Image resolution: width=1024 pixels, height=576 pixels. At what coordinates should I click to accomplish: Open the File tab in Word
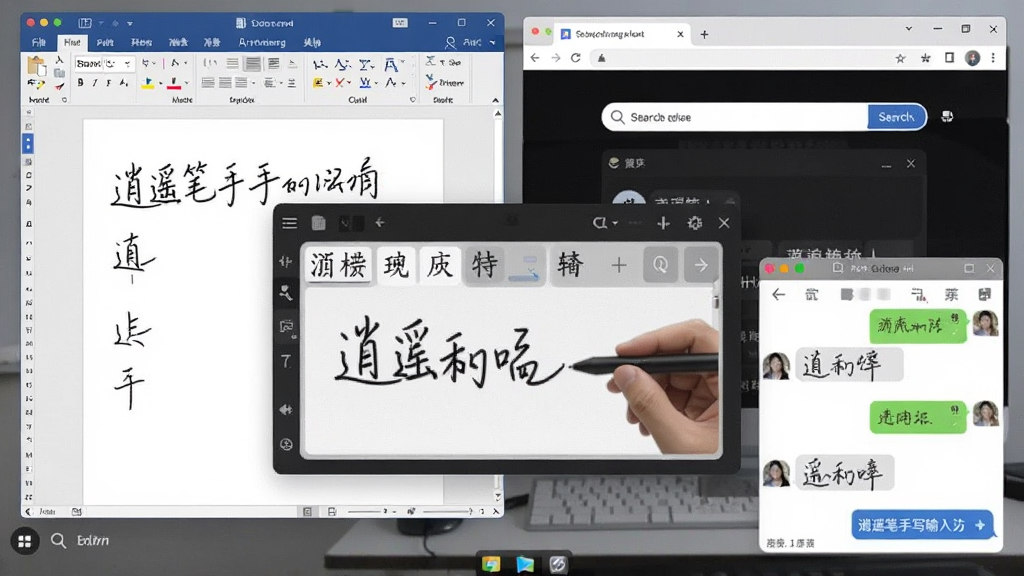pos(39,42)
